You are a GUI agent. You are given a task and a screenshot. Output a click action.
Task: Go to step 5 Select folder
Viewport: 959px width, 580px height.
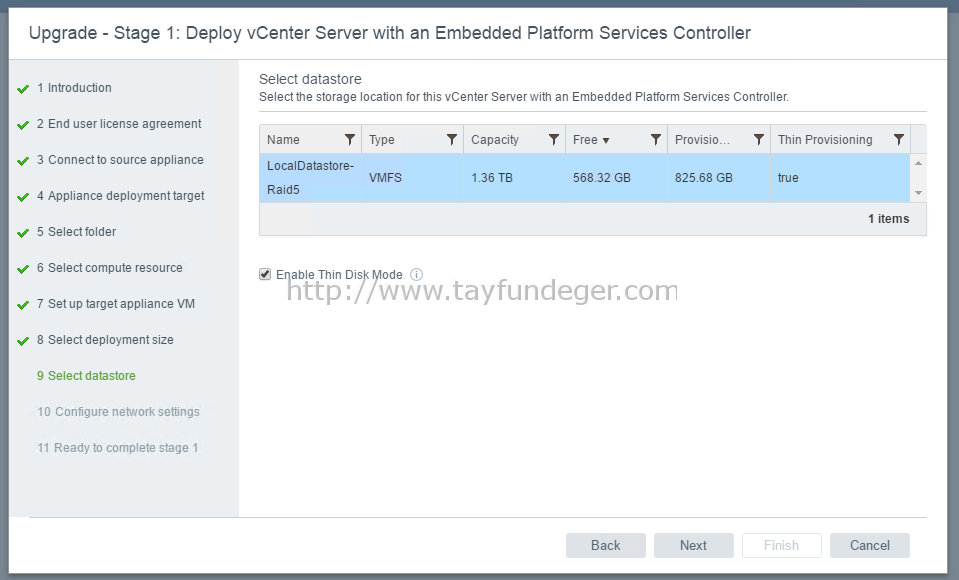point(76,232)
